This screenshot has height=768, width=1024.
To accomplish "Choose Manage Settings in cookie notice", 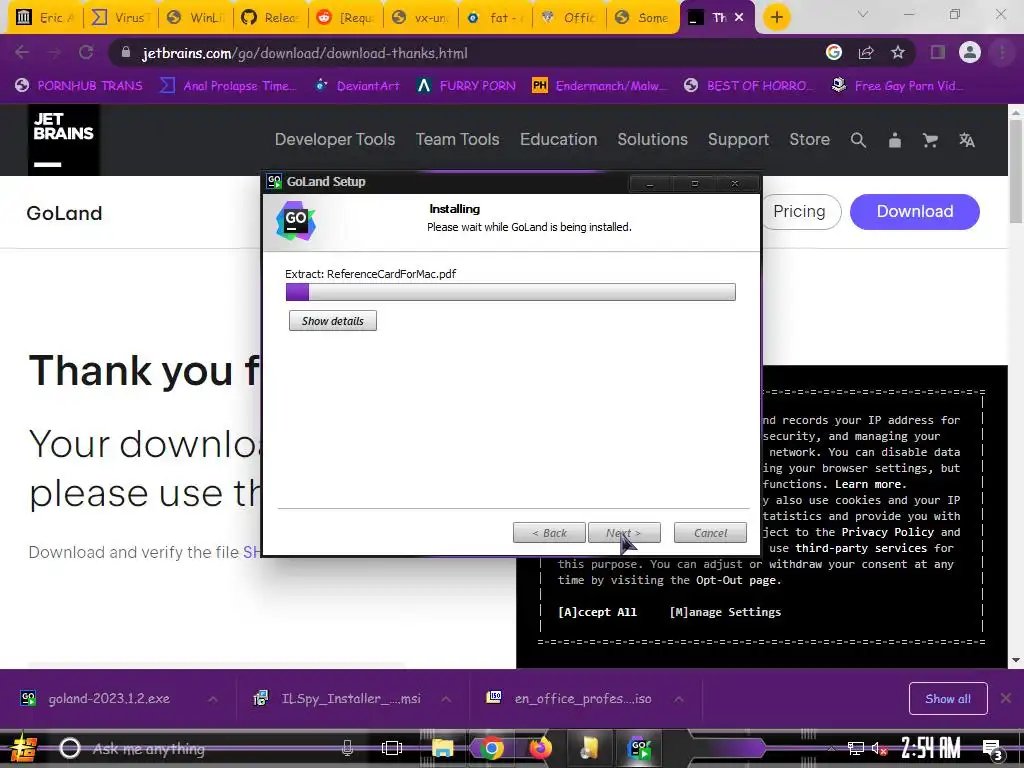I will (x=725, y=612).
